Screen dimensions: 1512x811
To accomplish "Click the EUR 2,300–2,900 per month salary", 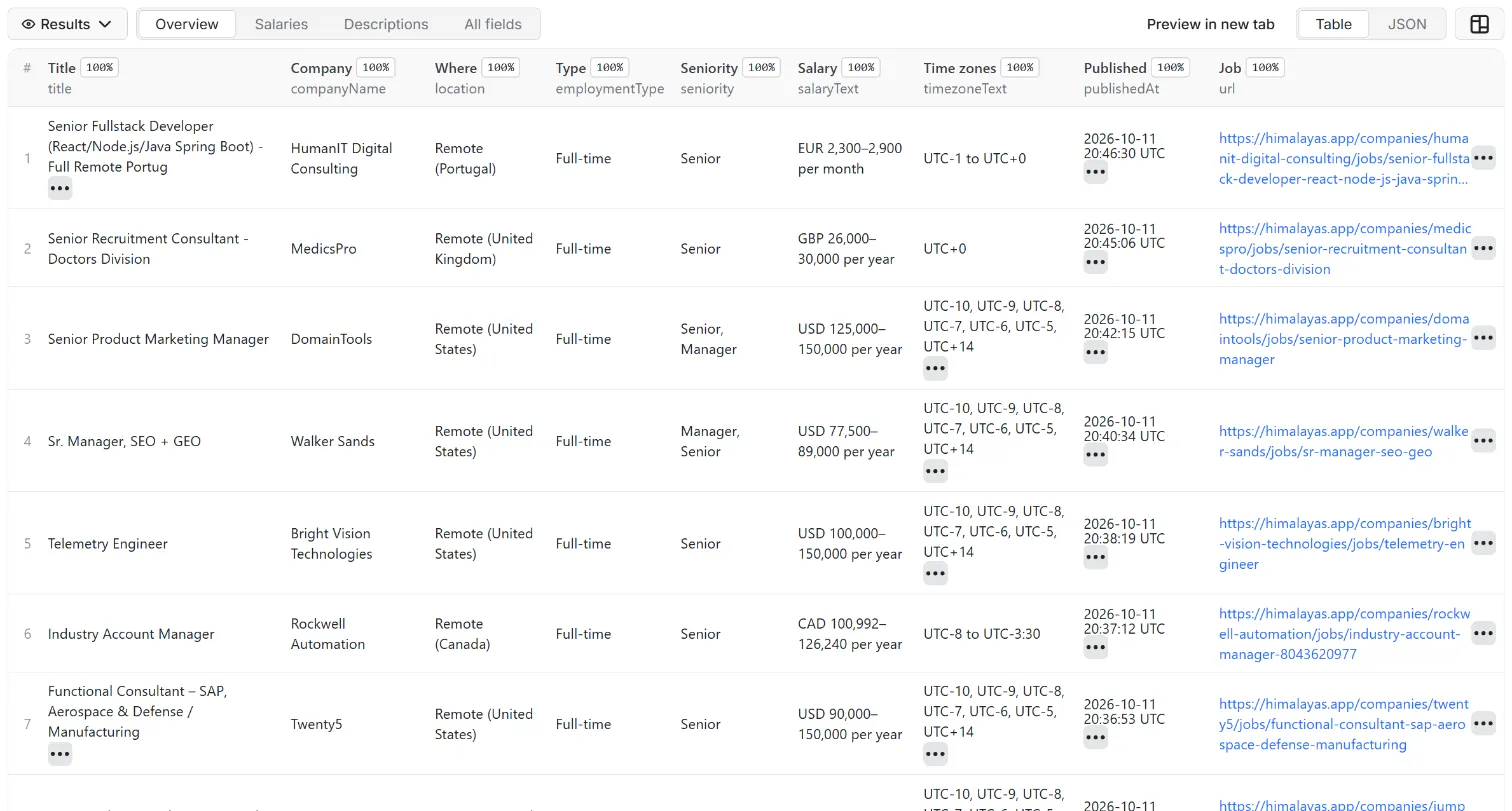I will pyautogui.click(x=850, y=158).
